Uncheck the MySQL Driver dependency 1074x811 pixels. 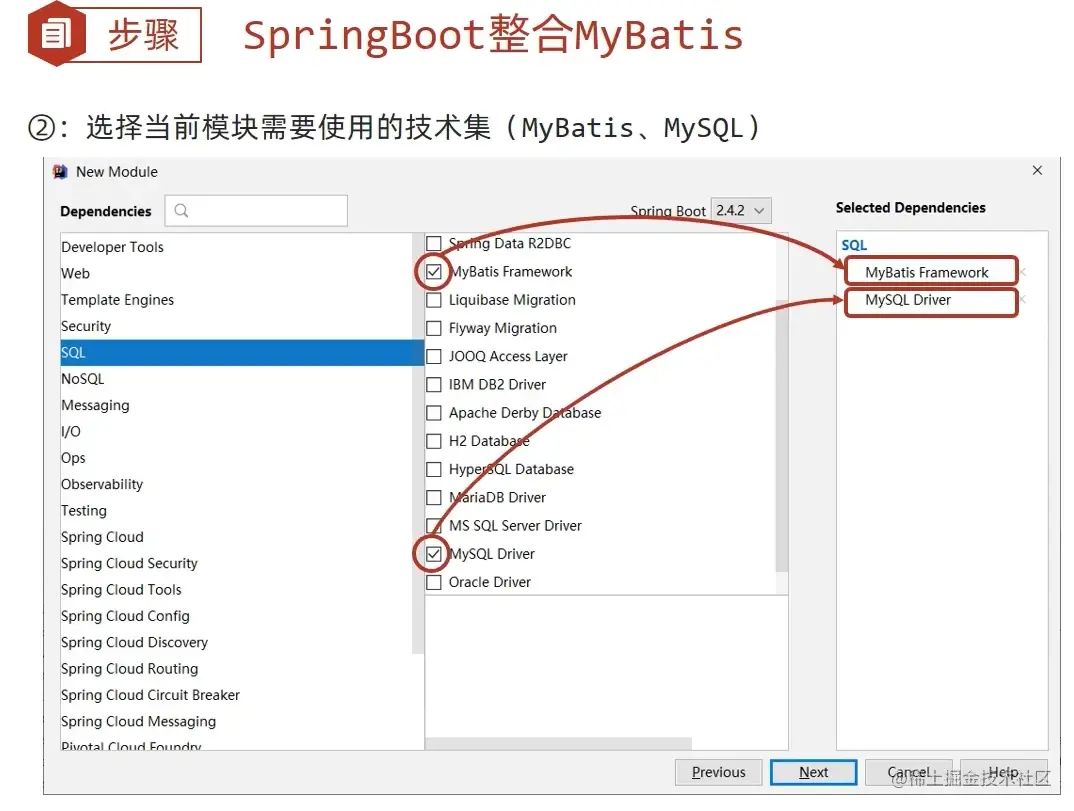point(434,553)
